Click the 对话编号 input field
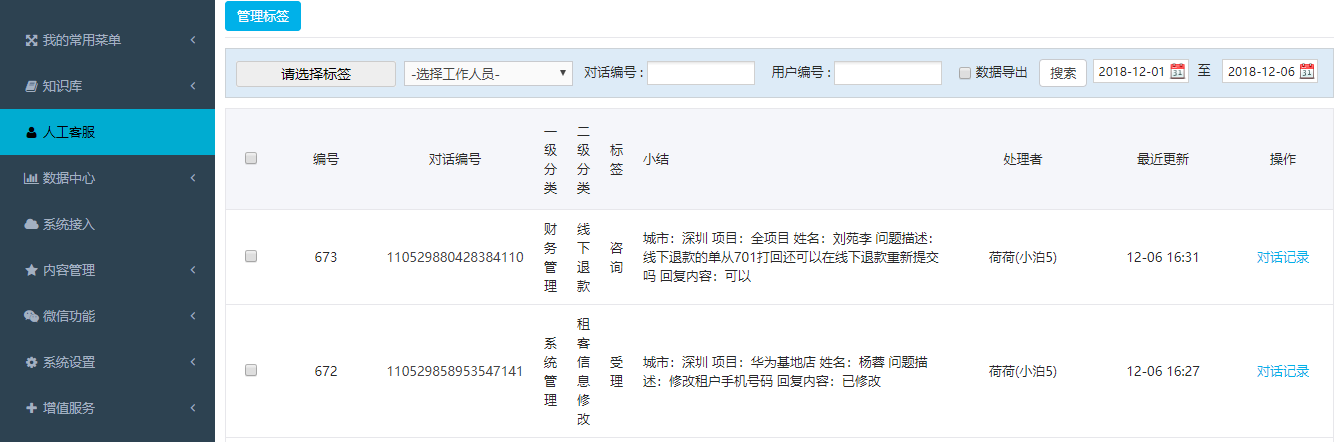Image resolution: width=1337 pixels, height=442 pixels. point(700,73)
